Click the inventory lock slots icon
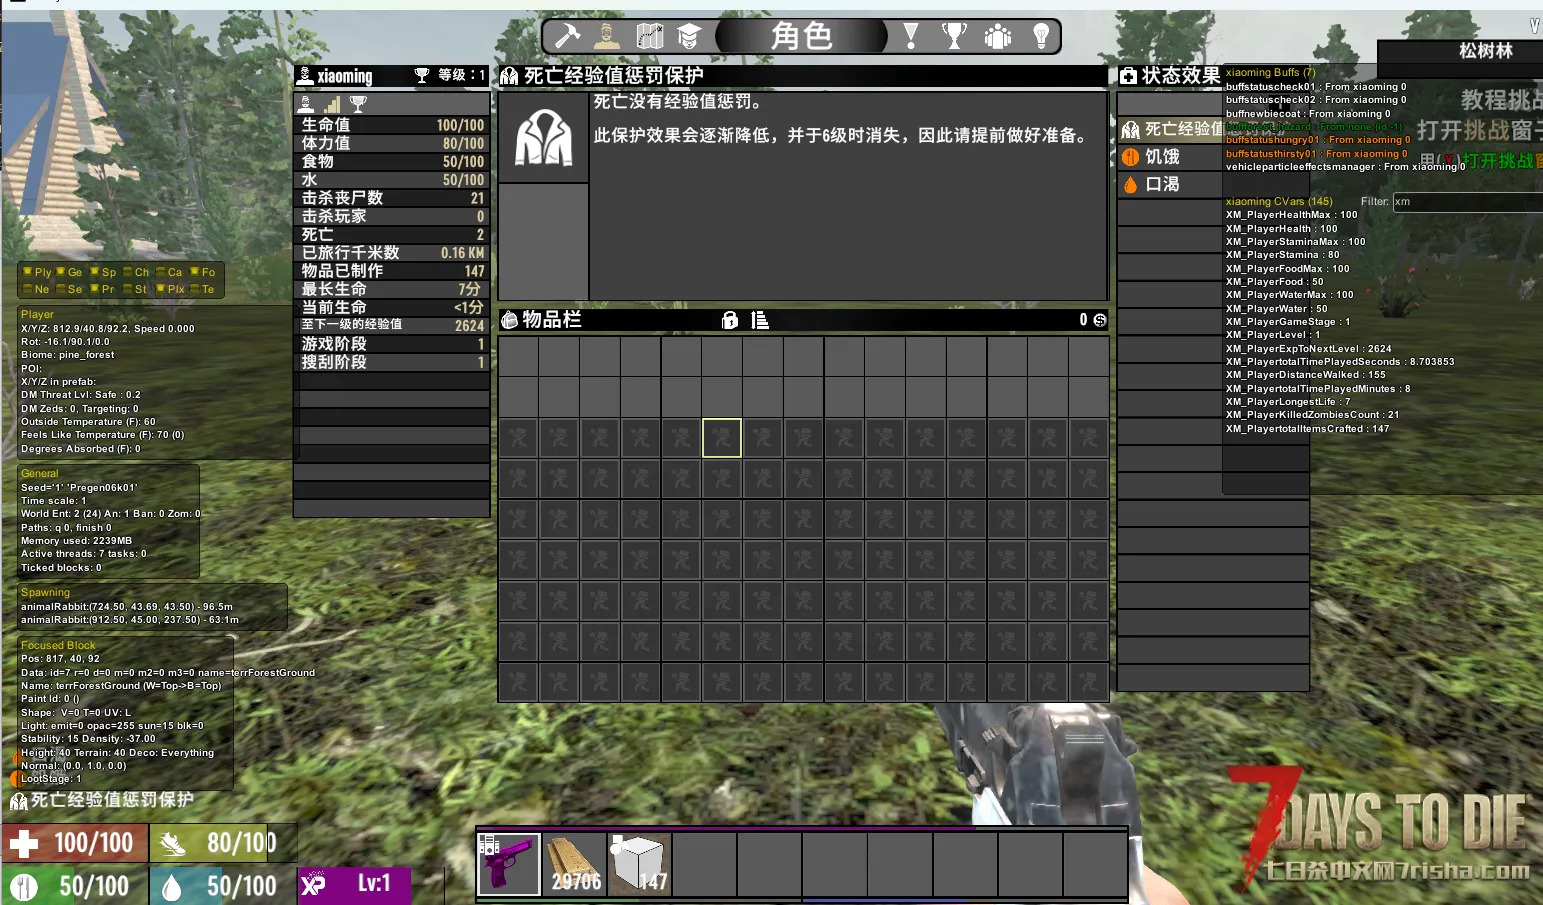Viewport: 1543px width, 905px height. 730,320
